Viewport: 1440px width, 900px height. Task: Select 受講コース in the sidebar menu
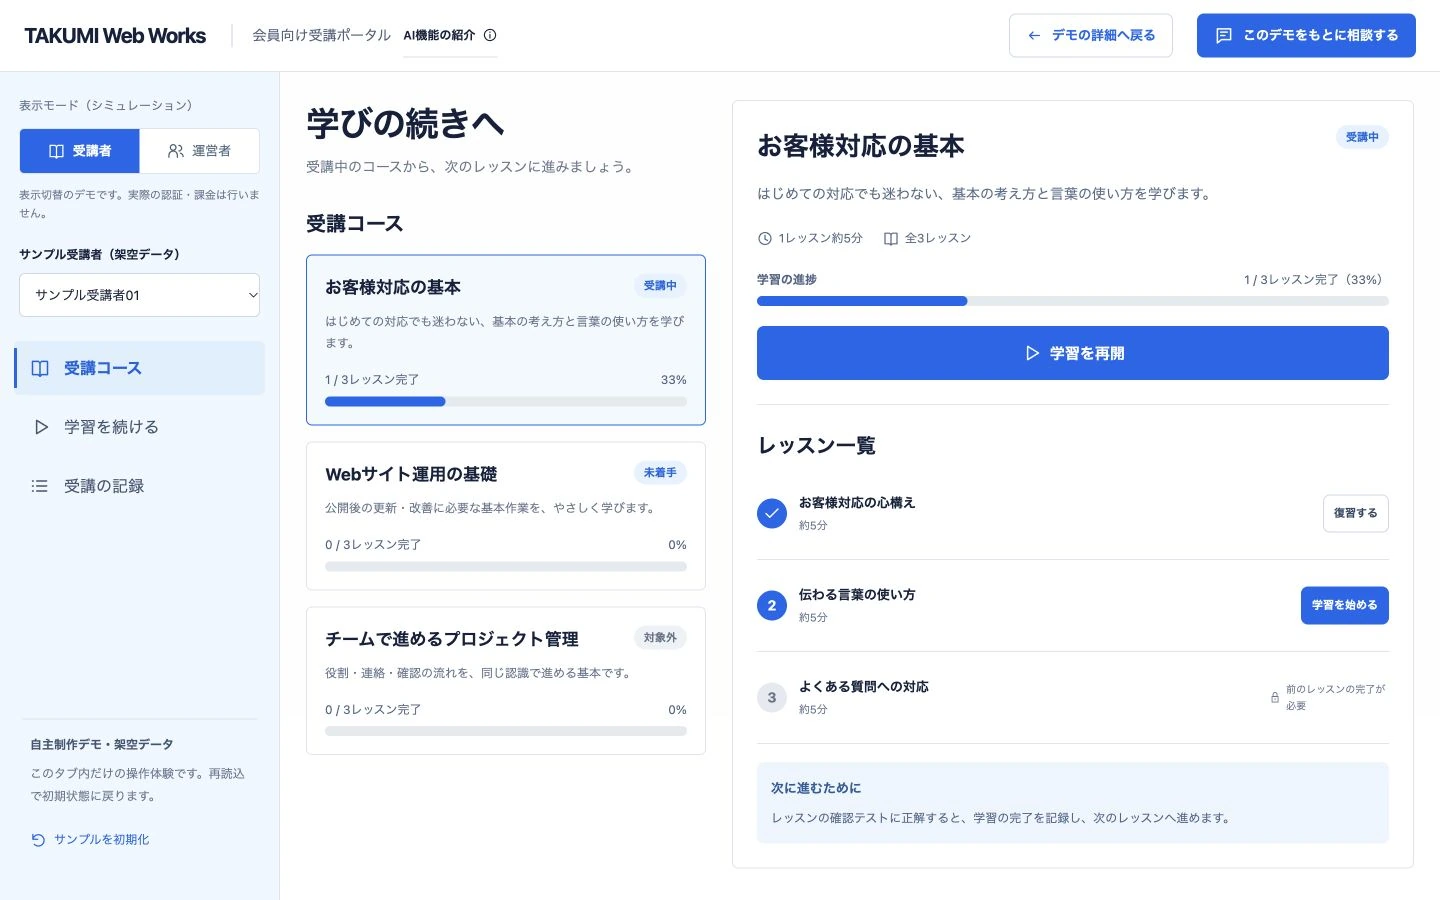[139, 368]
